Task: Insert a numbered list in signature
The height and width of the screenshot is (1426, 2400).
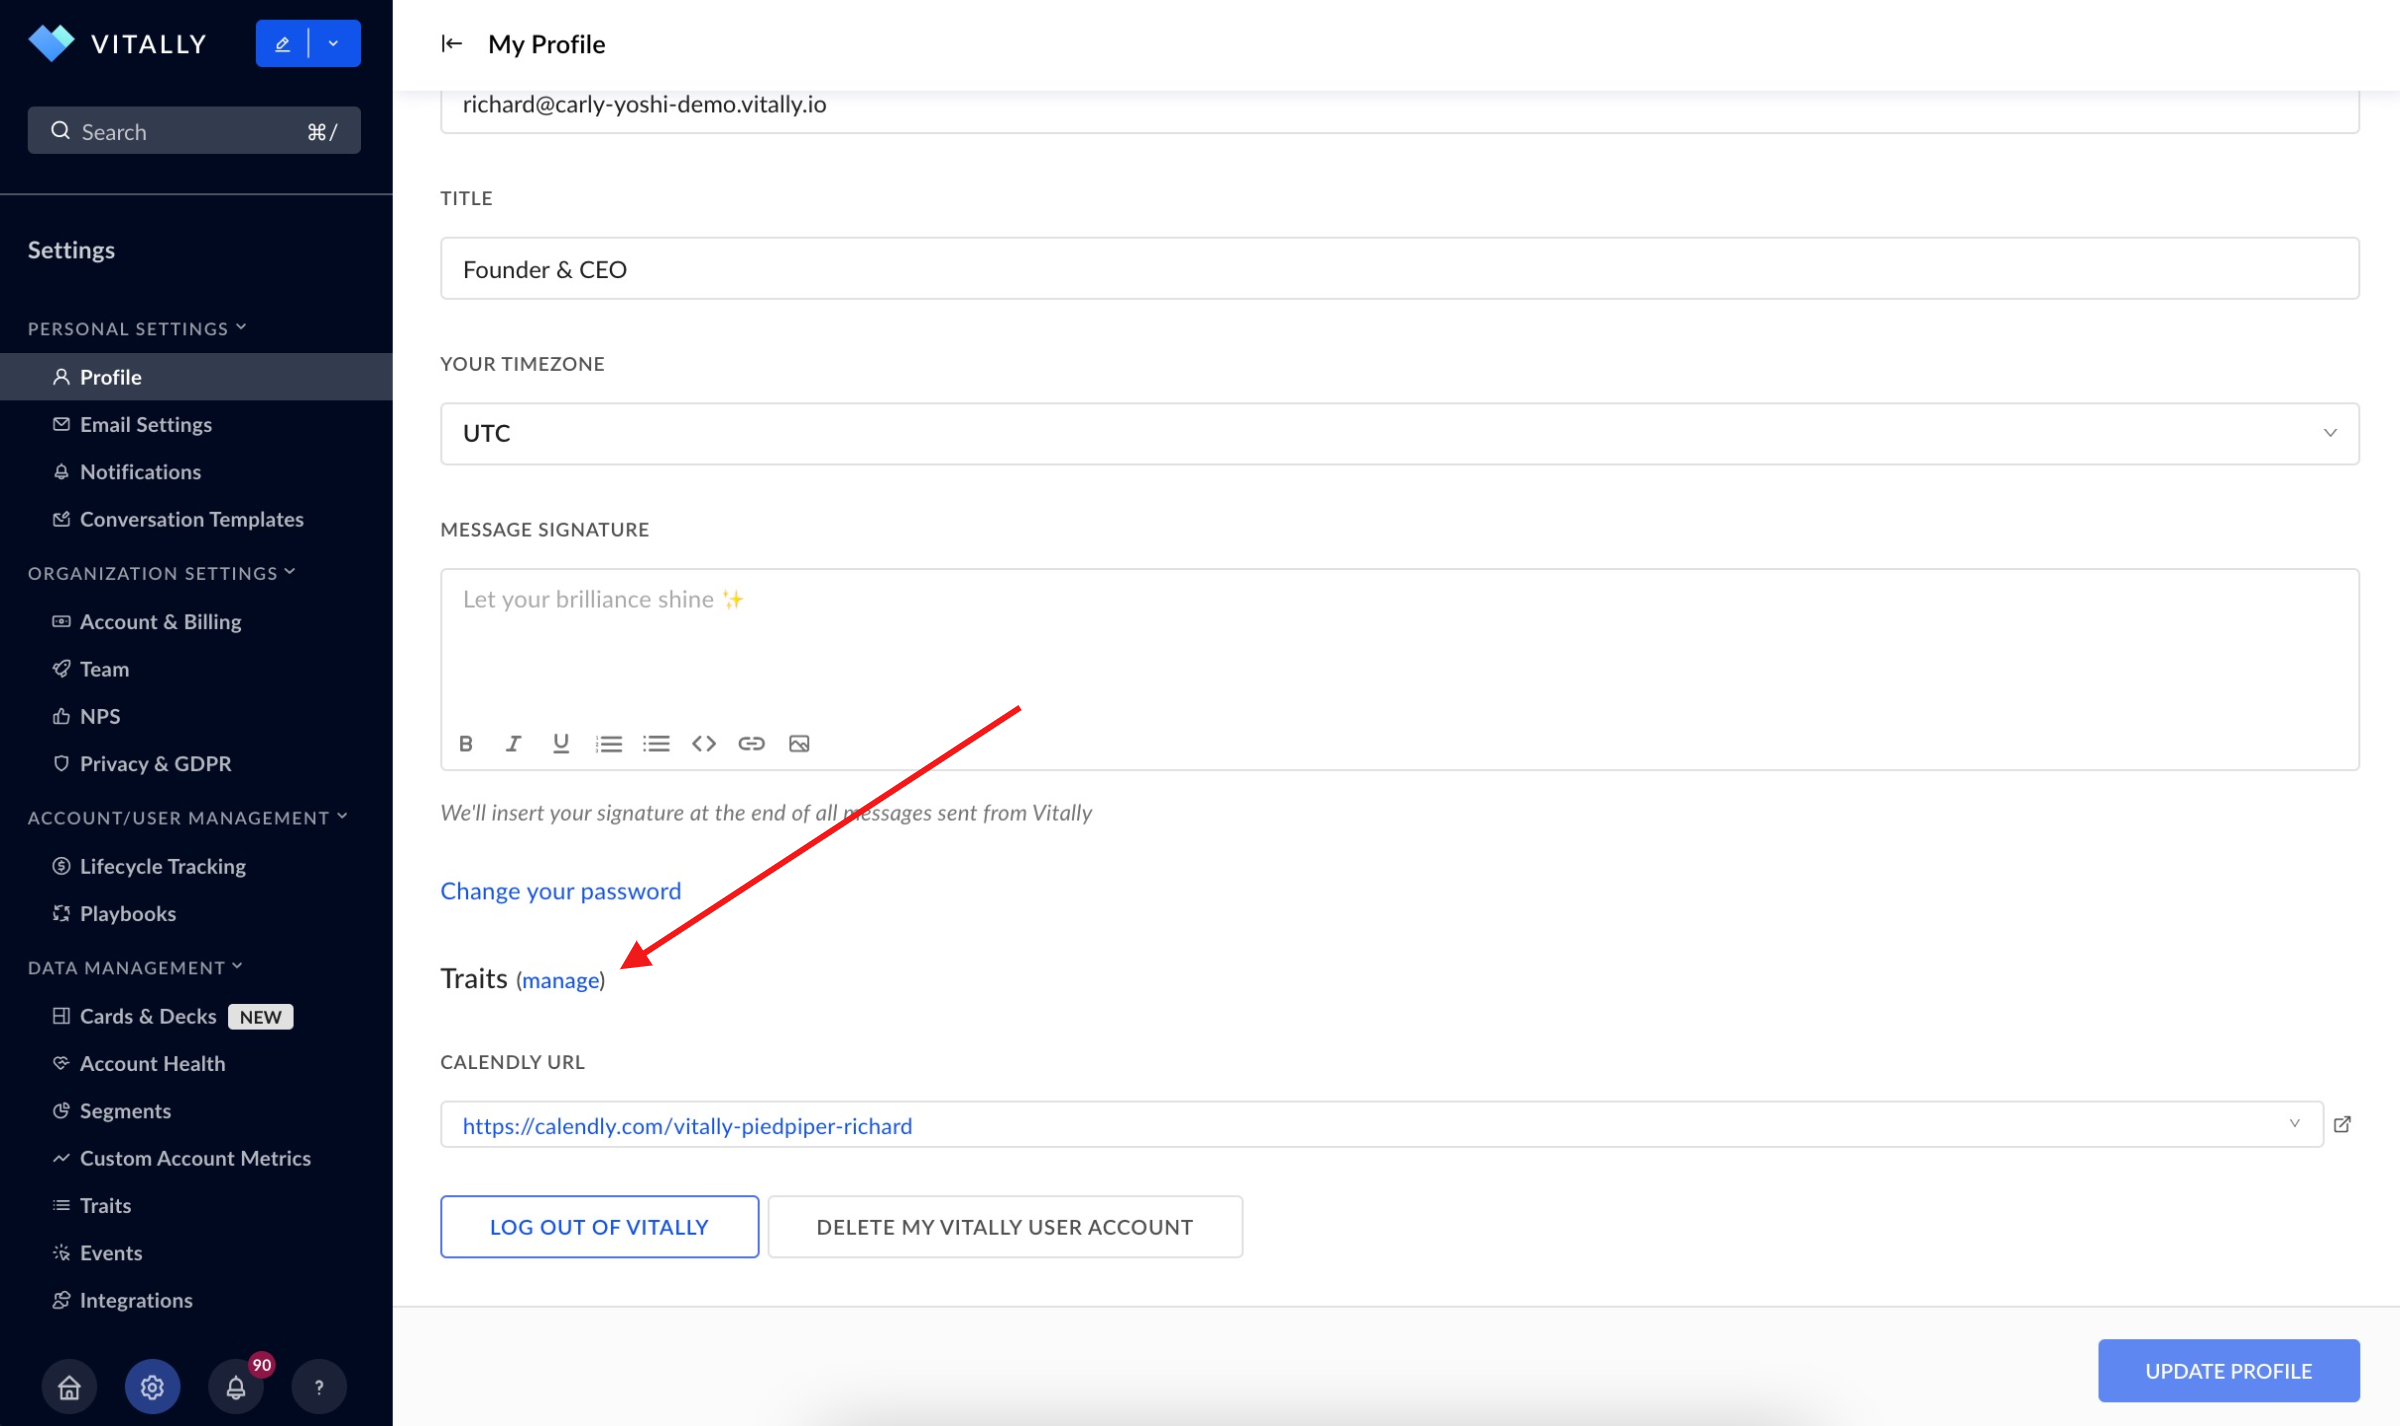Action: [609, 743]
